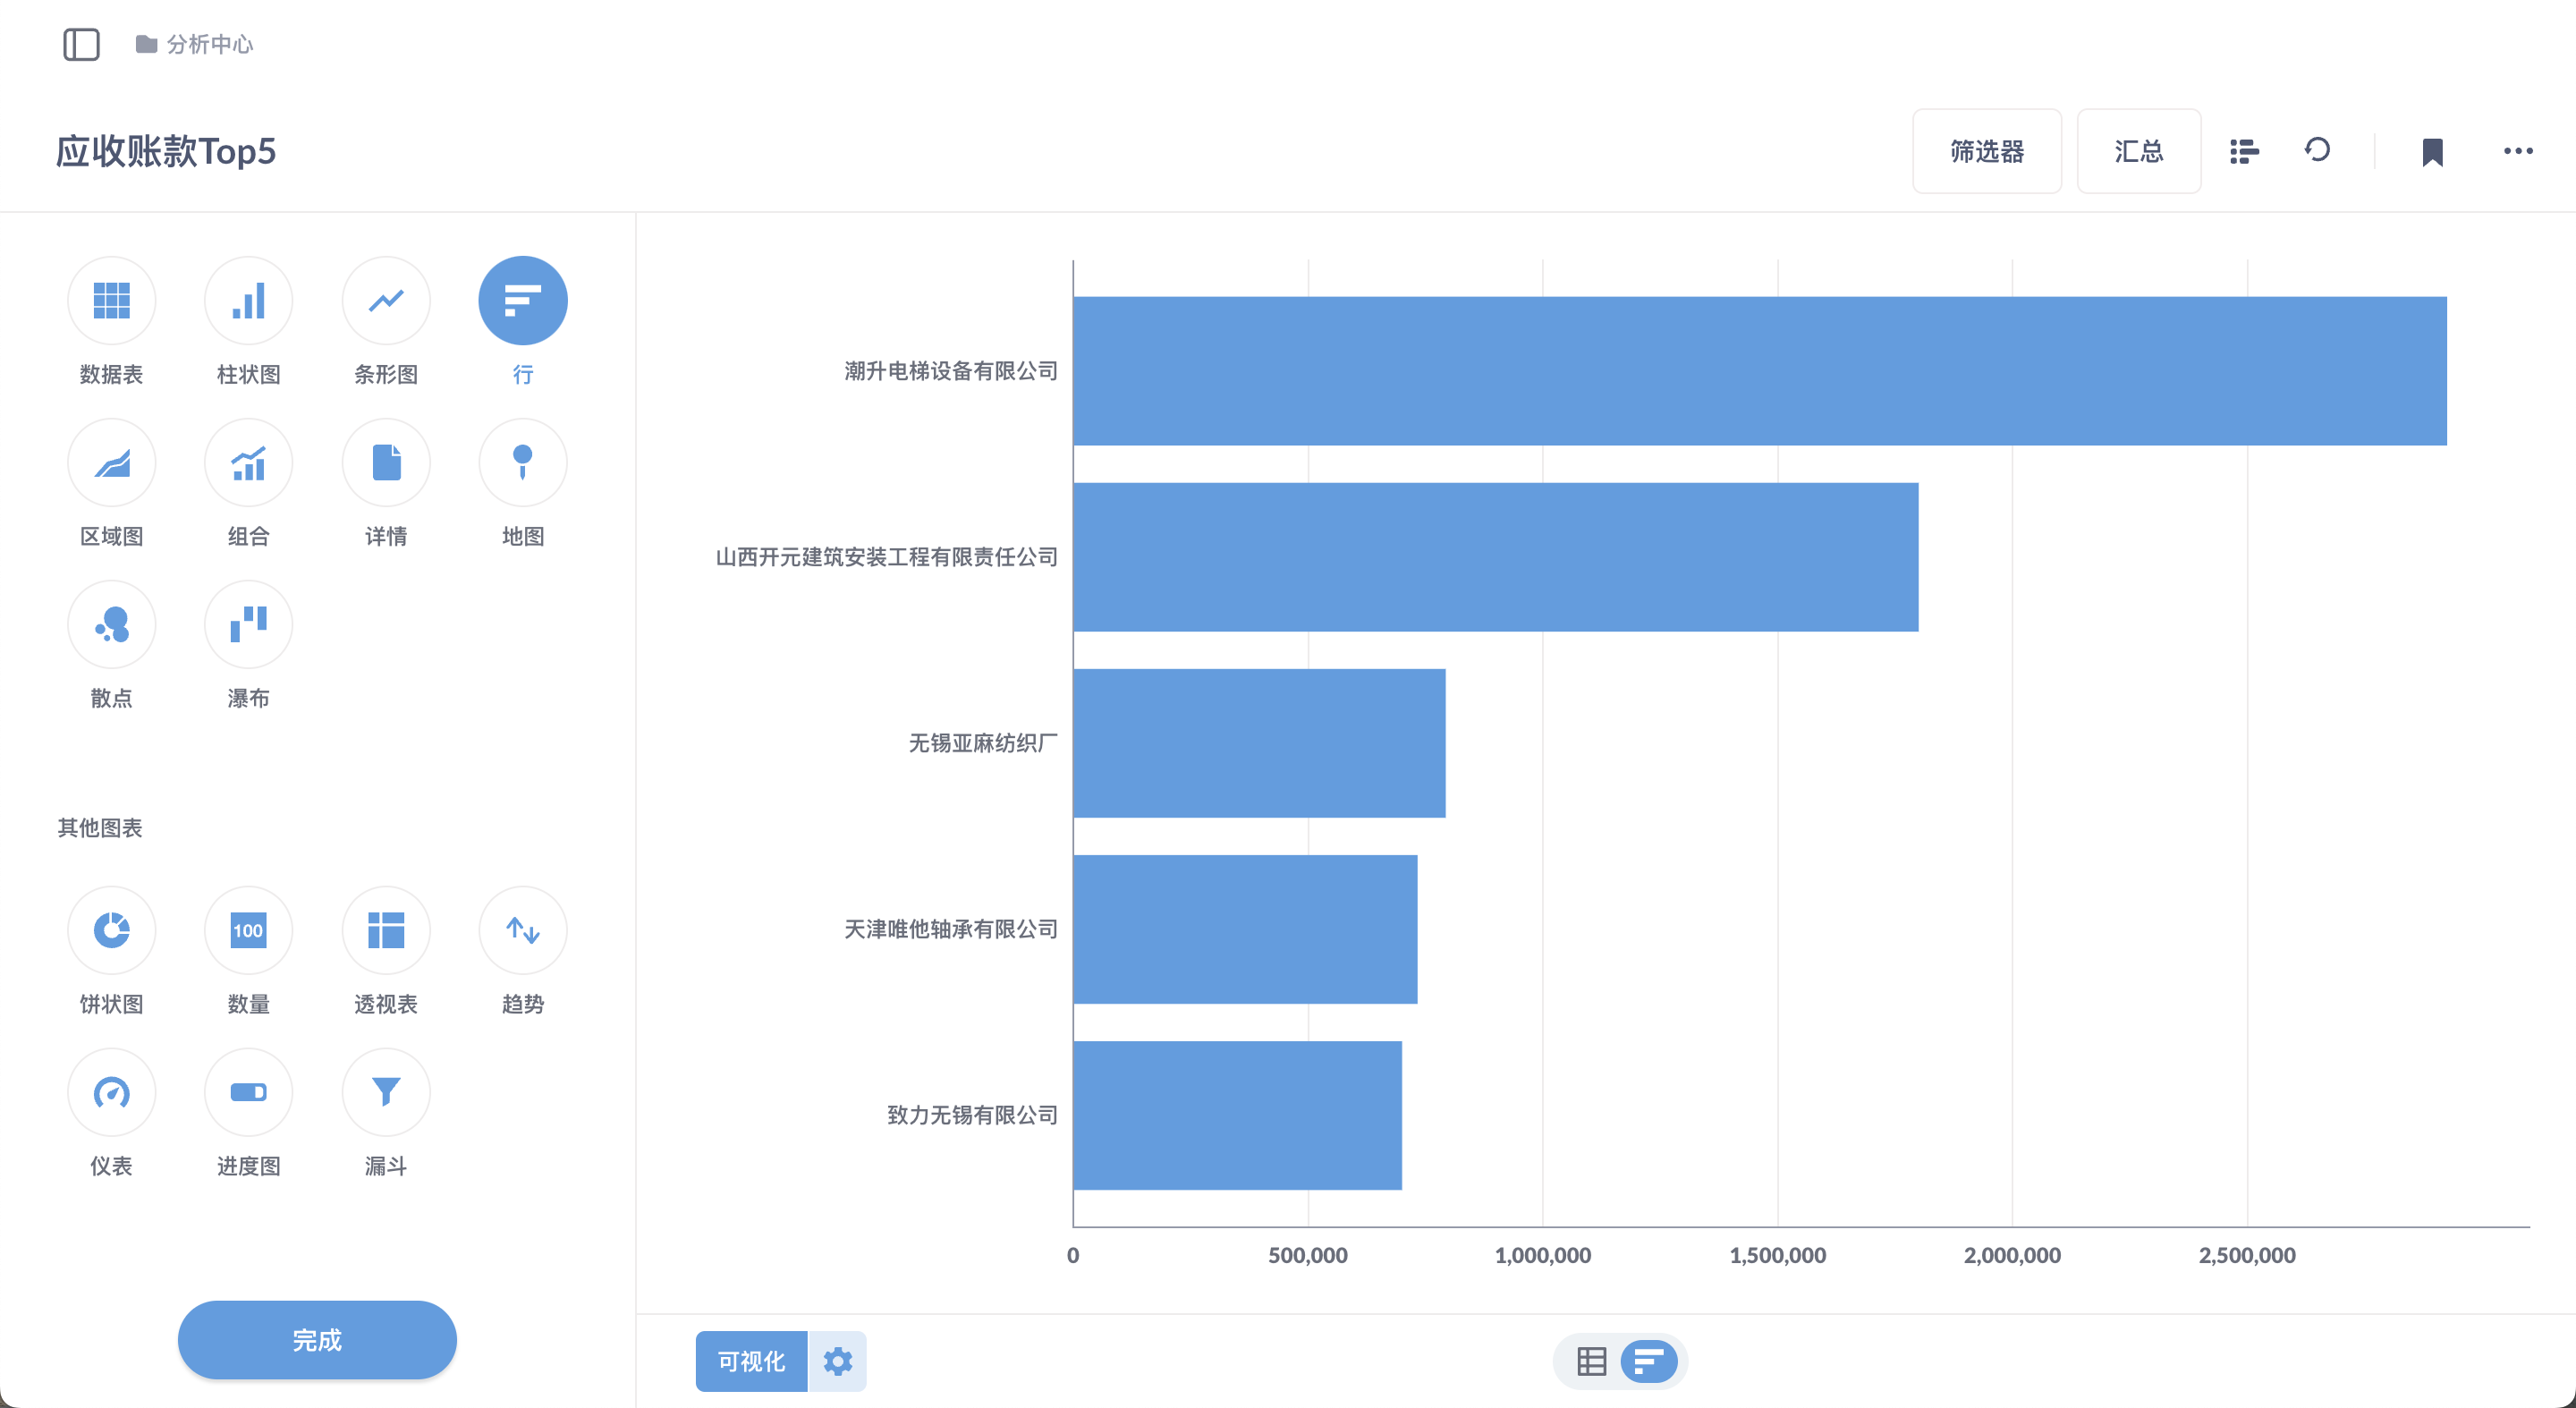Choose the 组合 combo chart icon
The height and width of the screenshot is (1408, 2576).
(248, 462)
